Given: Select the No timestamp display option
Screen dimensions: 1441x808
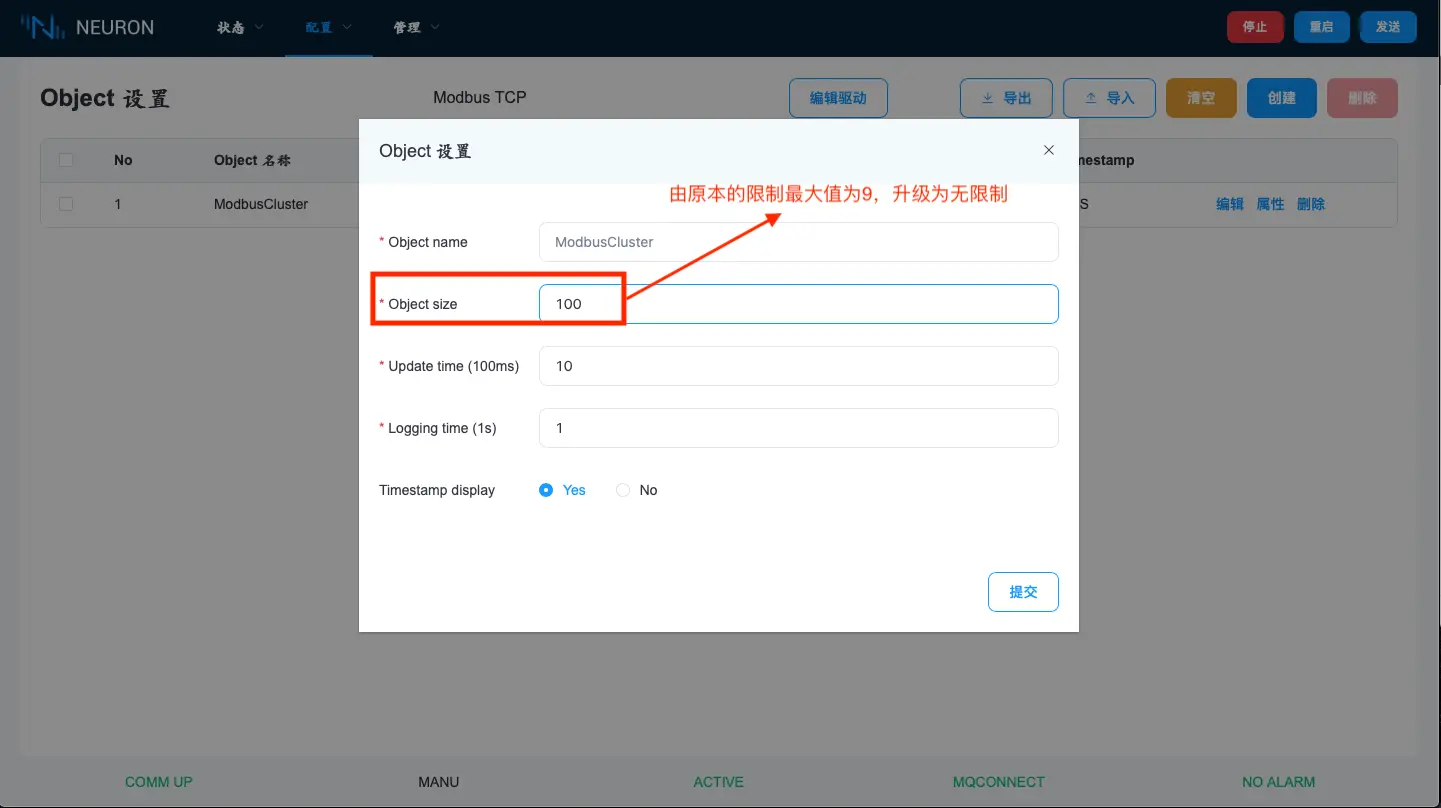Looking at the screenshot, I should pyautogui.click(x=623, y=490).
